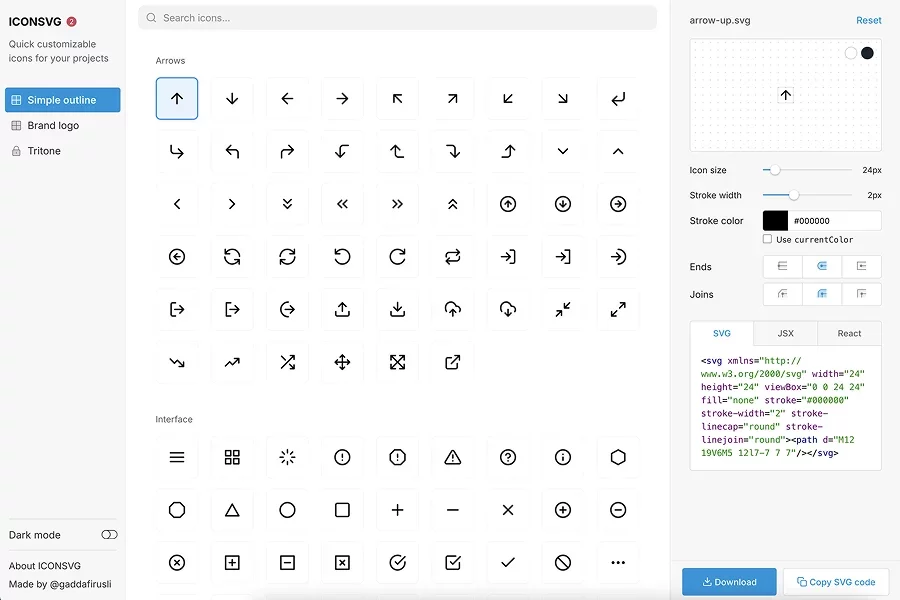Select the arrow-down icon
This screenshot has width=900, height=600.
click(232, 98)
